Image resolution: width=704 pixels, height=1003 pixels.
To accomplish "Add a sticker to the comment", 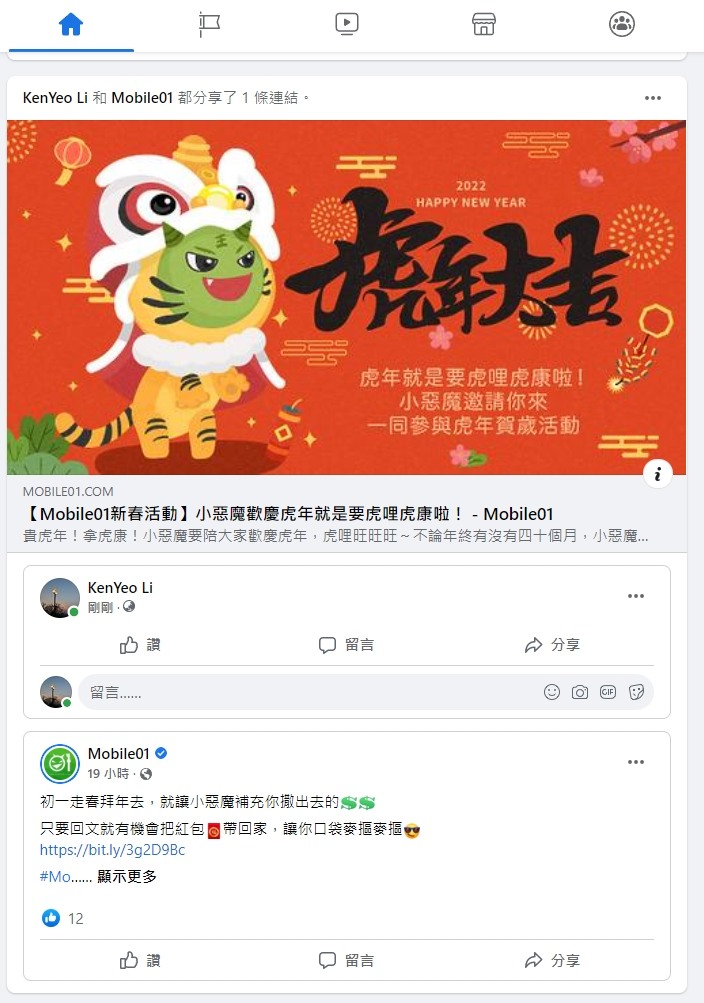I will 636,692.
